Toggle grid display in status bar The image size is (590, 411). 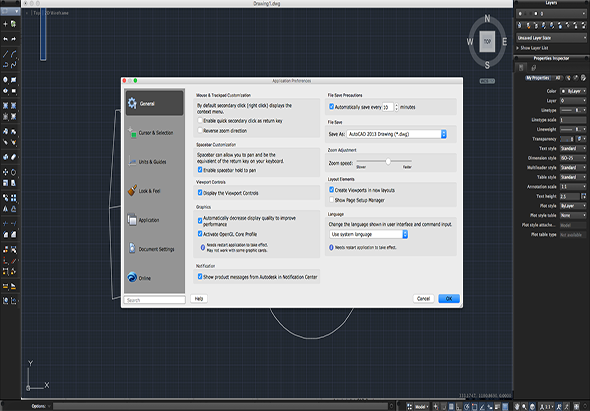[452, 406]
